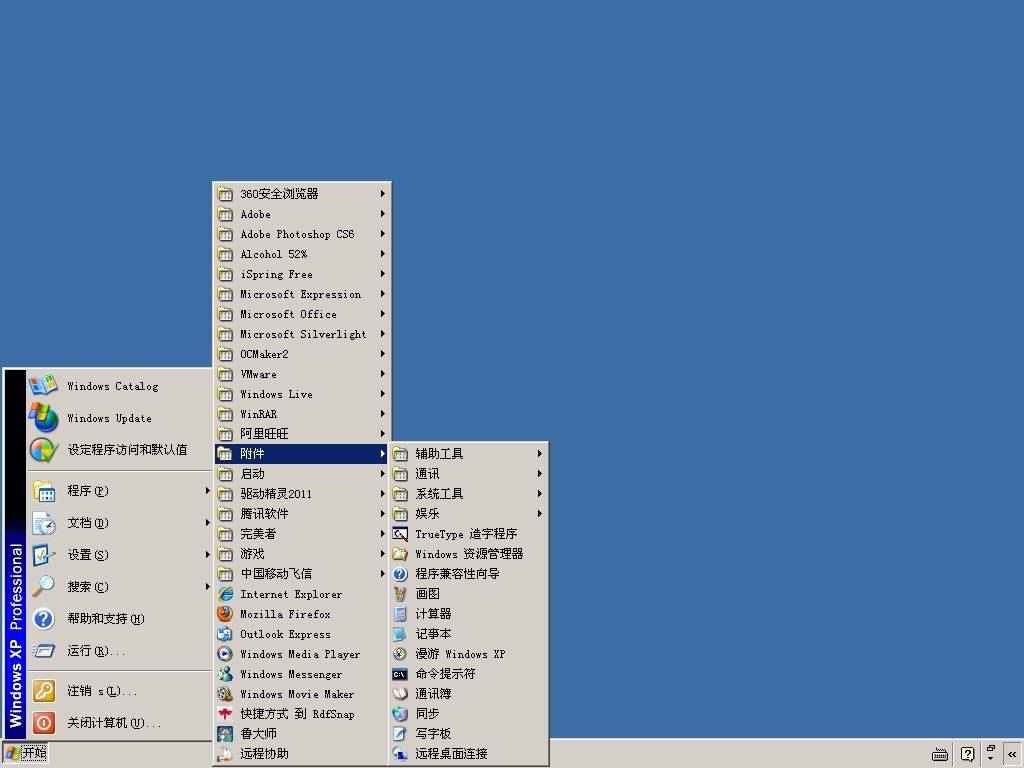Launch the Windows Movie Maker icon

pos(225,694)
